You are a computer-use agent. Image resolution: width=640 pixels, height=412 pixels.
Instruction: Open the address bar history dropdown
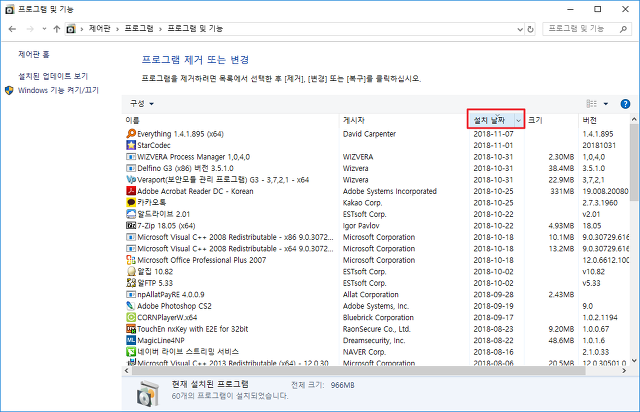coord(520,29)
